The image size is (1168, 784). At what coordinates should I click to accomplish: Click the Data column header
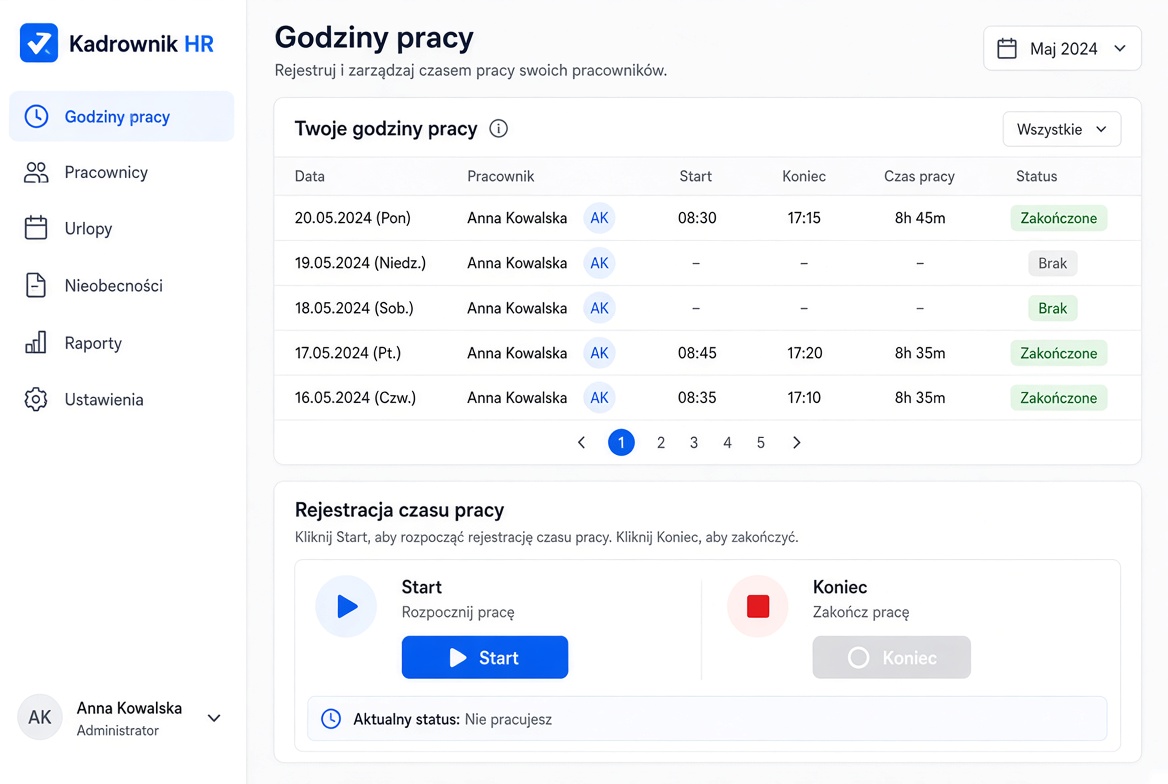[310, 176]
